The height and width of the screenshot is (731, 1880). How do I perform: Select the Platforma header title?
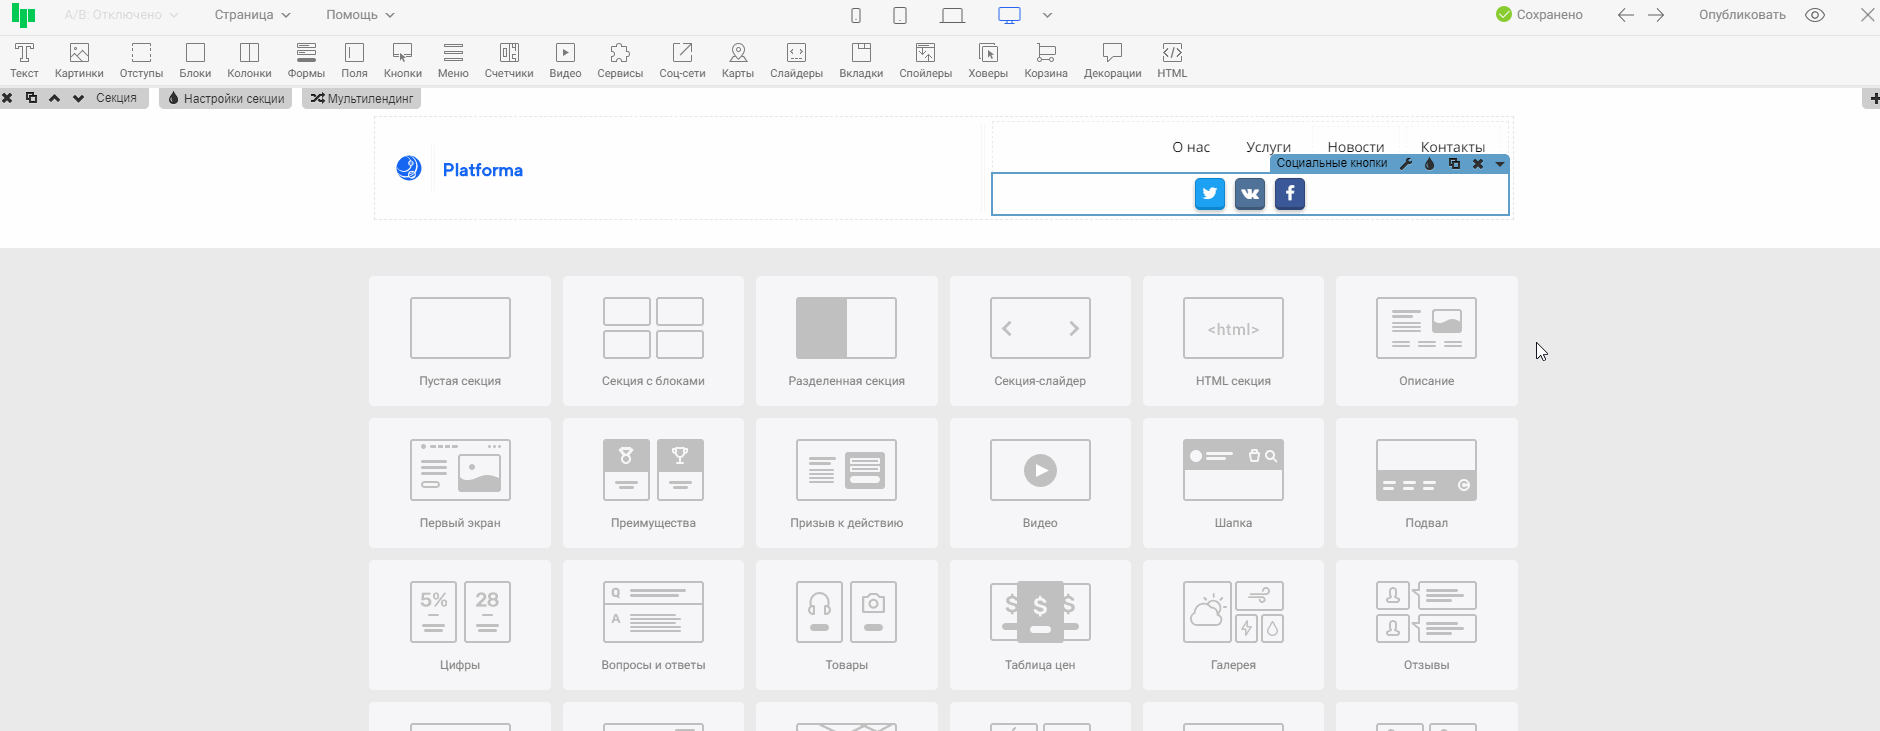click(x=483, y=170)
